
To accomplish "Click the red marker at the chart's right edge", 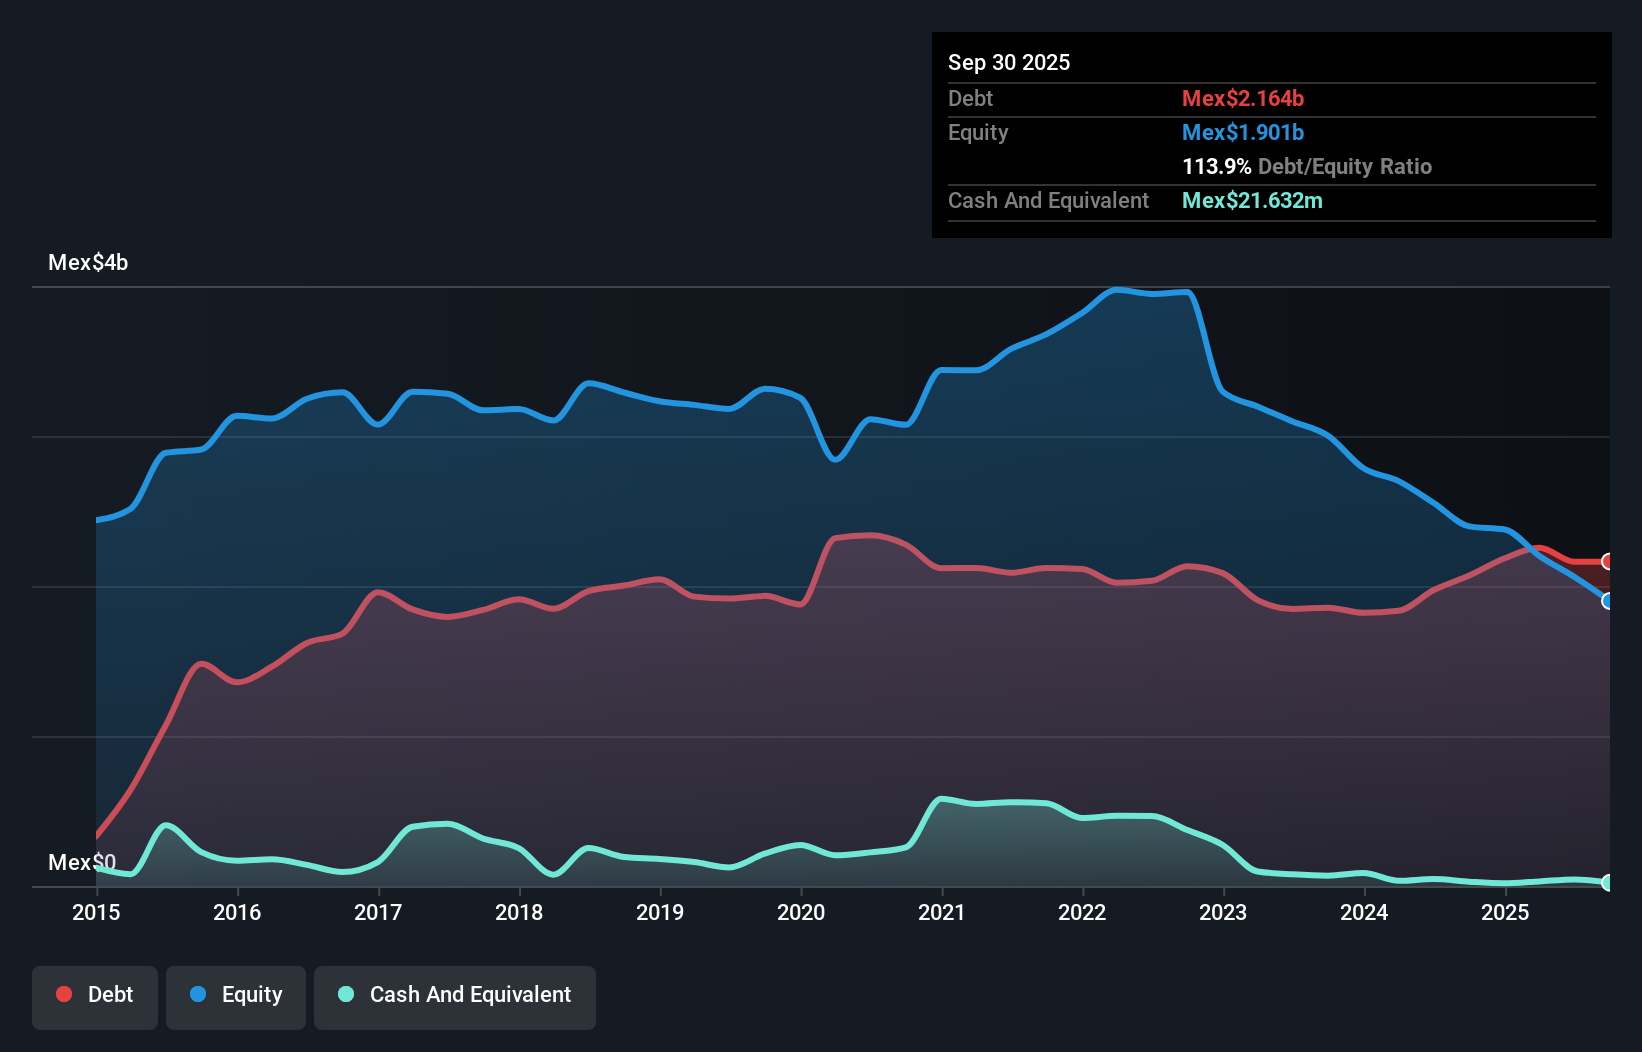I will (1607, 562).
